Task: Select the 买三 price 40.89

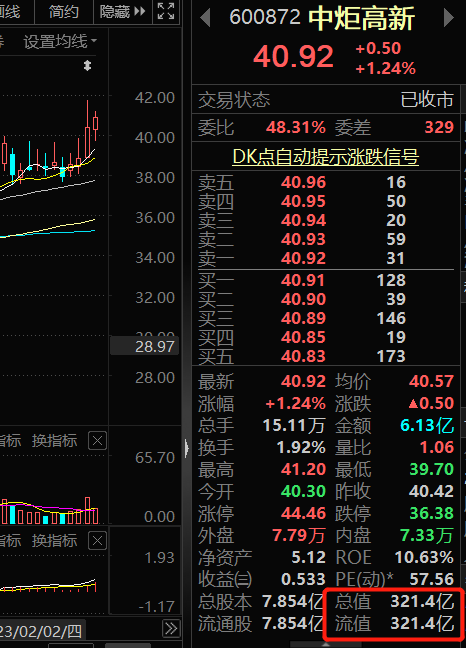Action: pos(304,318)
